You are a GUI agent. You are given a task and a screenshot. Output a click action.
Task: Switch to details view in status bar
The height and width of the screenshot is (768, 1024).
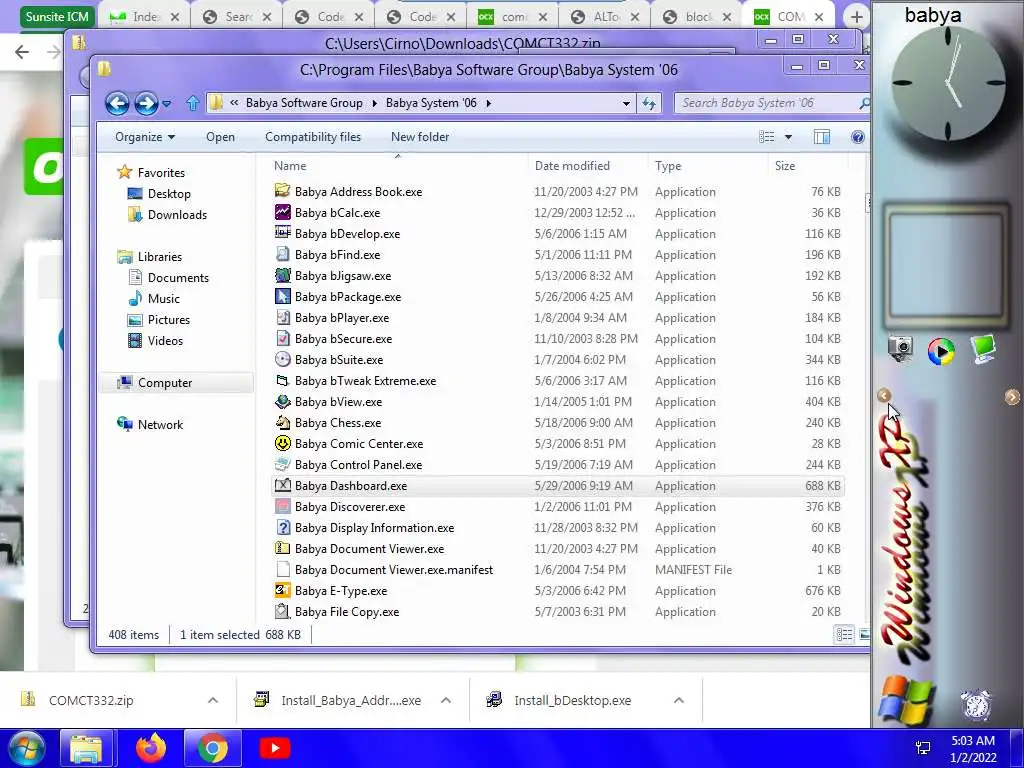tap(844, 634)
